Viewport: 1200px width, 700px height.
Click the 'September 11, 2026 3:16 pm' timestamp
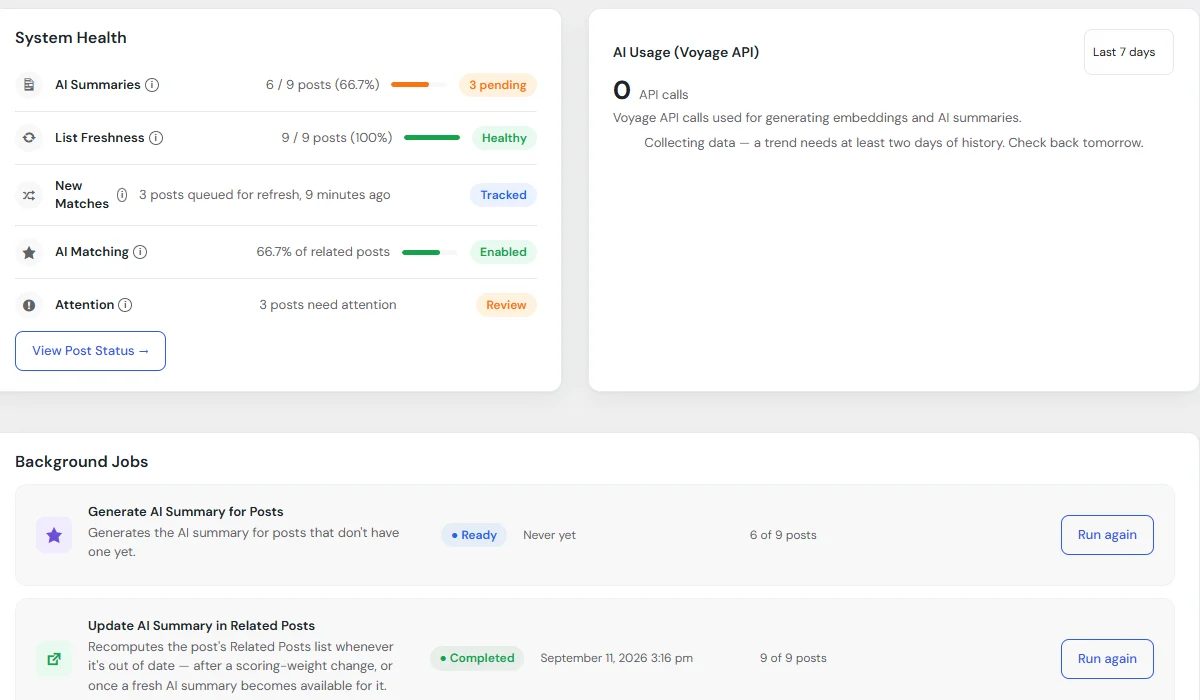click(616, 658)
